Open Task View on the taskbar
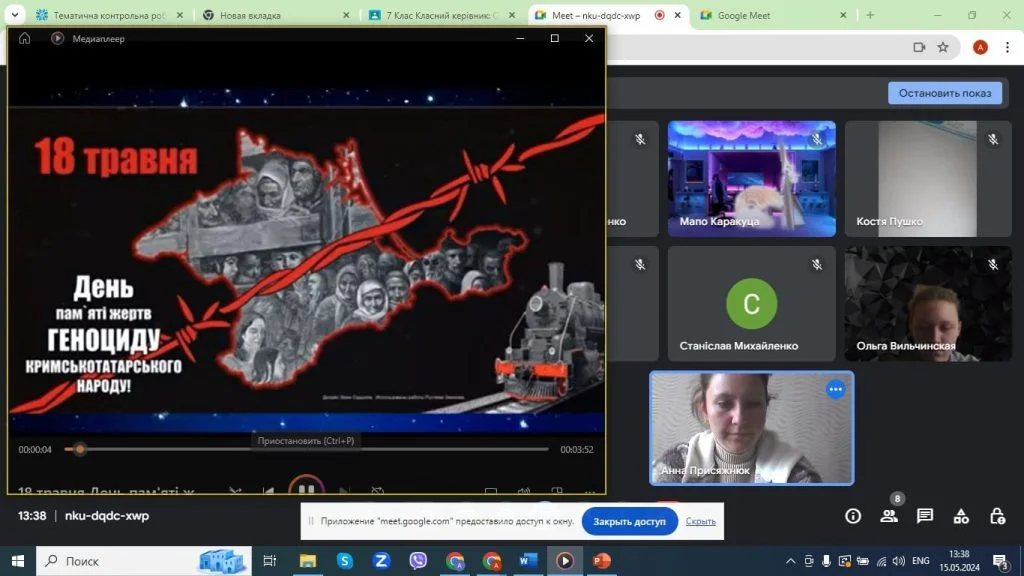The image size is (1024, 576). coord(269,561)
